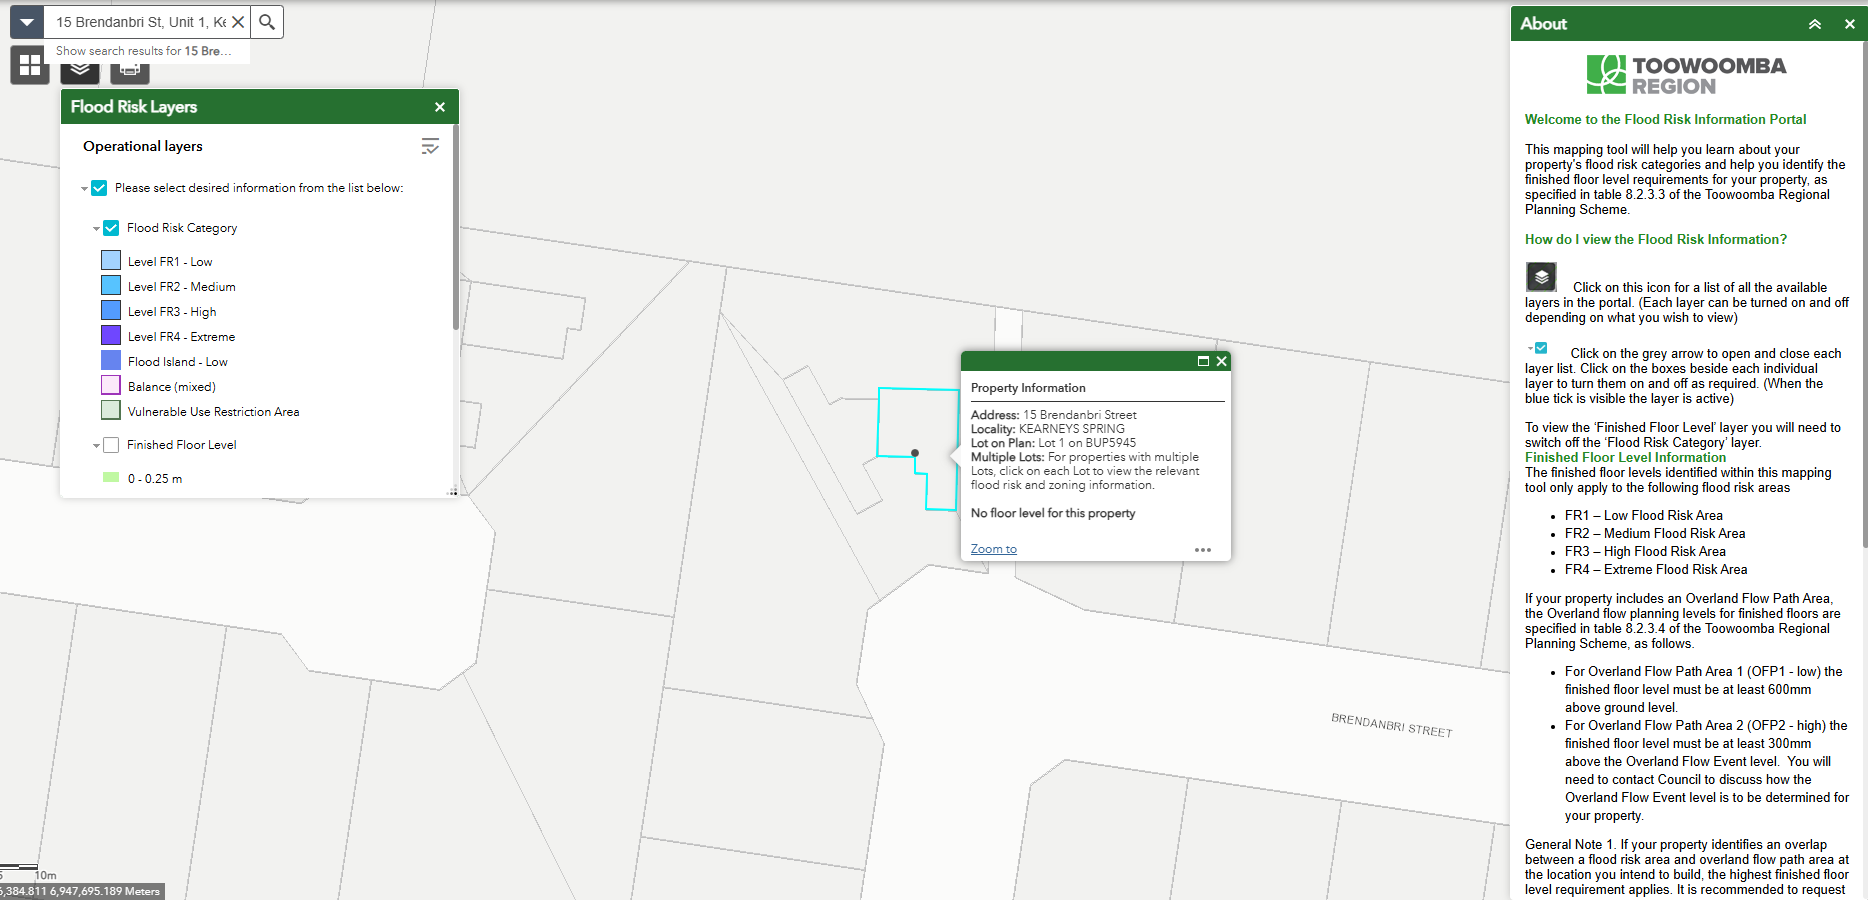The width and height of the screenshot is (1868, 900).
Task: Maximize the Property Information popup
Action: tap(1203, 361)
